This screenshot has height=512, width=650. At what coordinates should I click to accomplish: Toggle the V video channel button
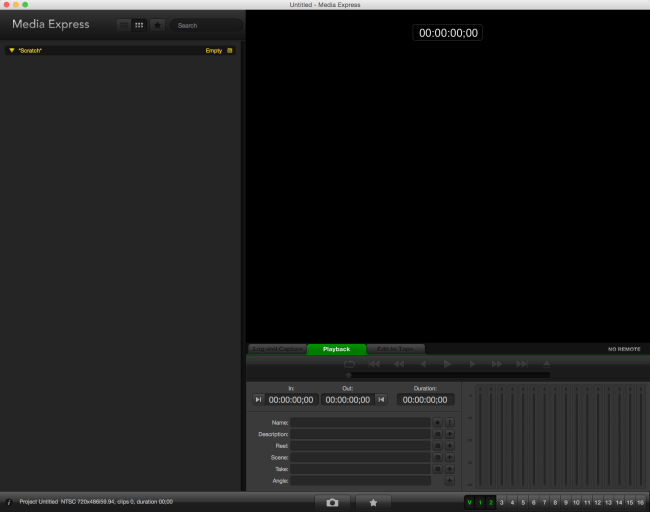[470, 502]
